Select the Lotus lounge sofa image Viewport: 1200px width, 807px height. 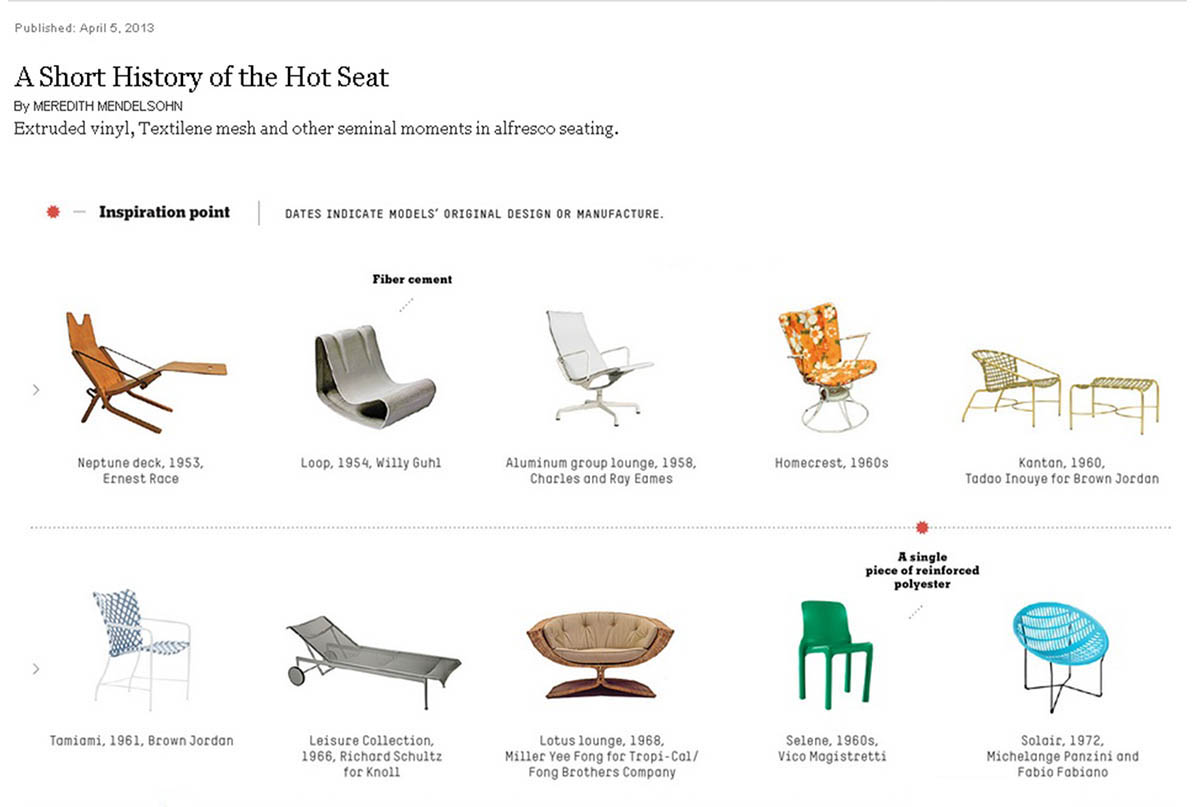600,652
